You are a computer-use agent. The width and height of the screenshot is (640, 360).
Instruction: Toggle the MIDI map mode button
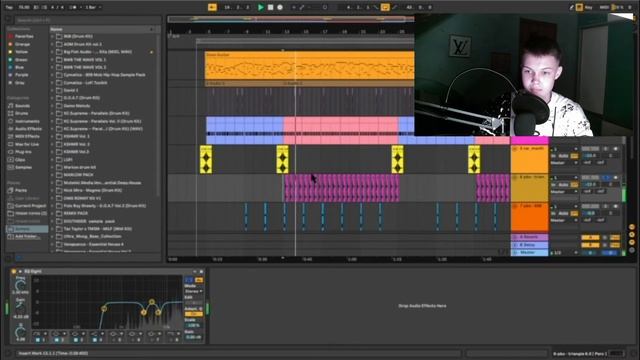(604, 7)
